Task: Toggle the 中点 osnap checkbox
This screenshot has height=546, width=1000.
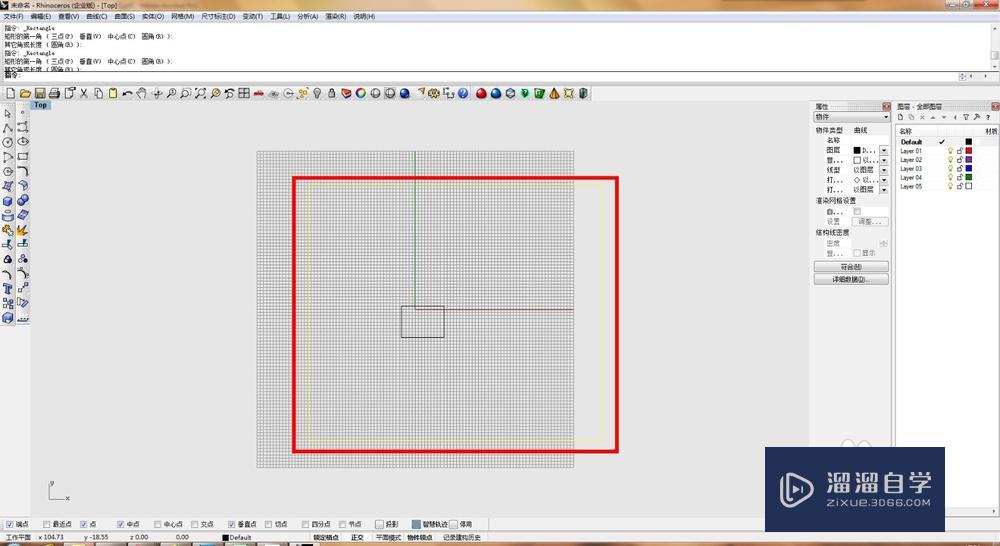Action: tap(121, 524)
